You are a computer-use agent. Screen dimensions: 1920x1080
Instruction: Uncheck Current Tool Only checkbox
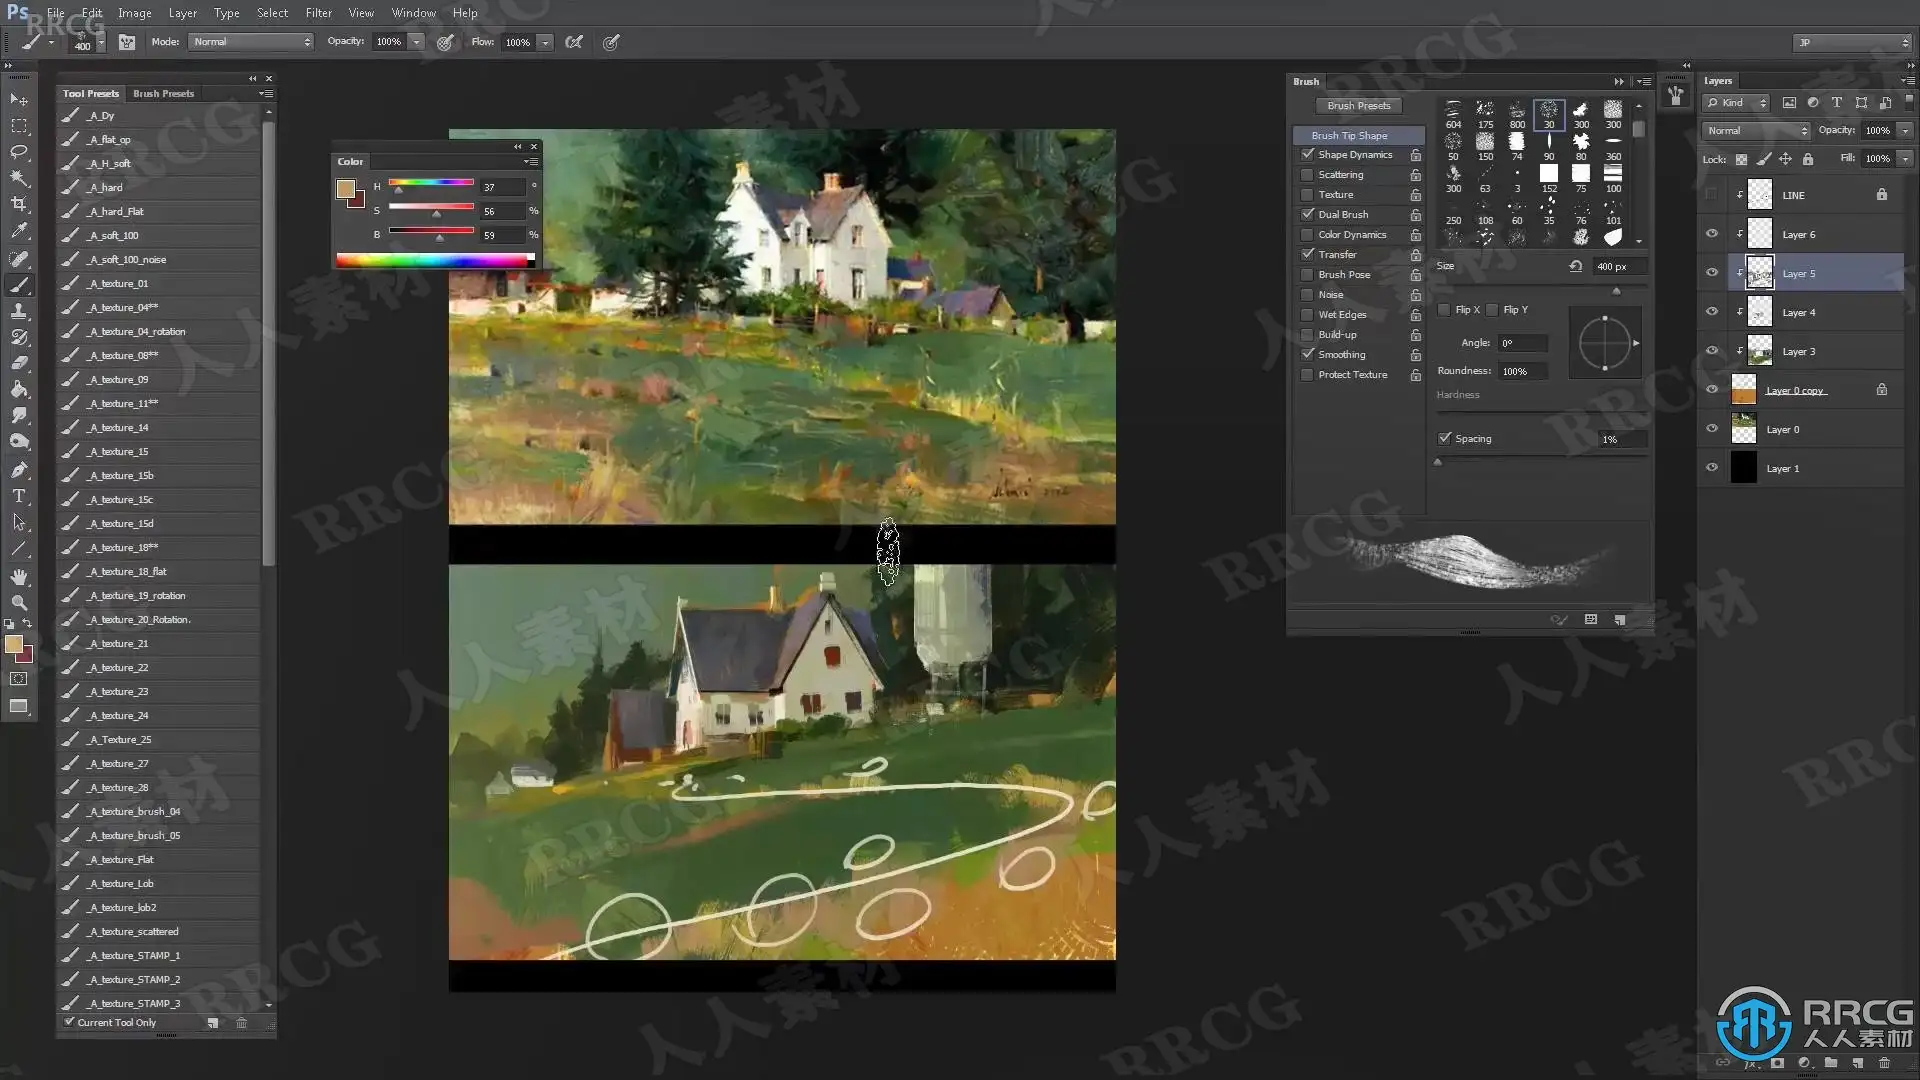69,1022
